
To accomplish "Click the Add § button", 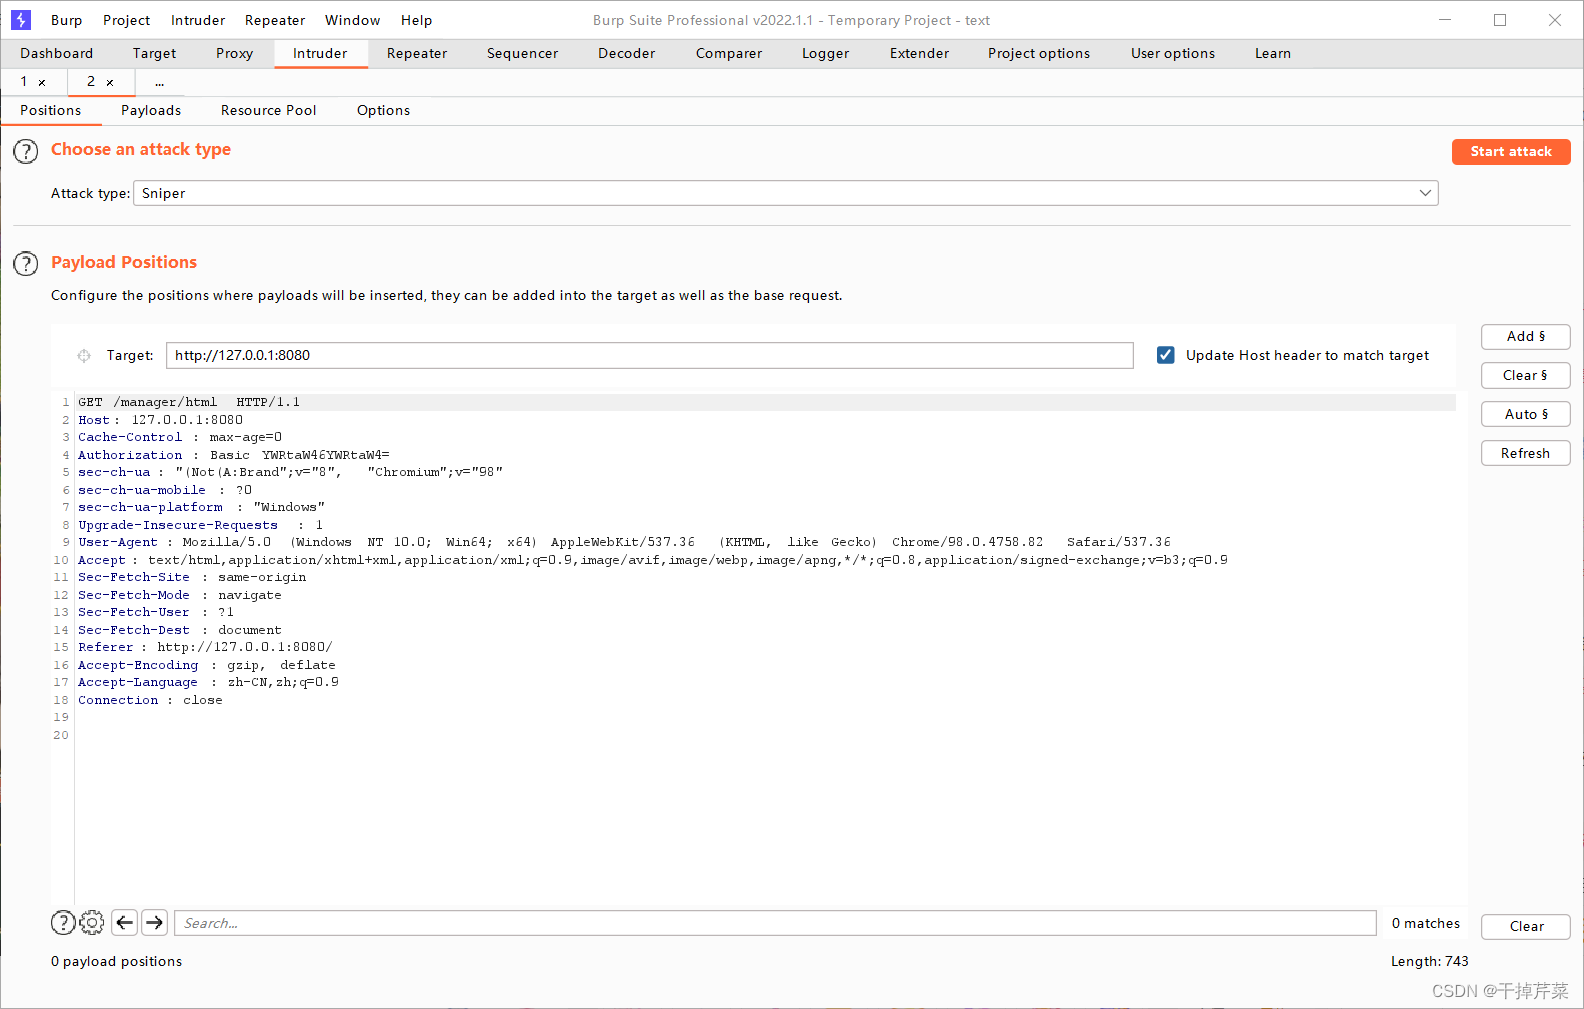I will pyautogui.click(x=1526, y=337).
